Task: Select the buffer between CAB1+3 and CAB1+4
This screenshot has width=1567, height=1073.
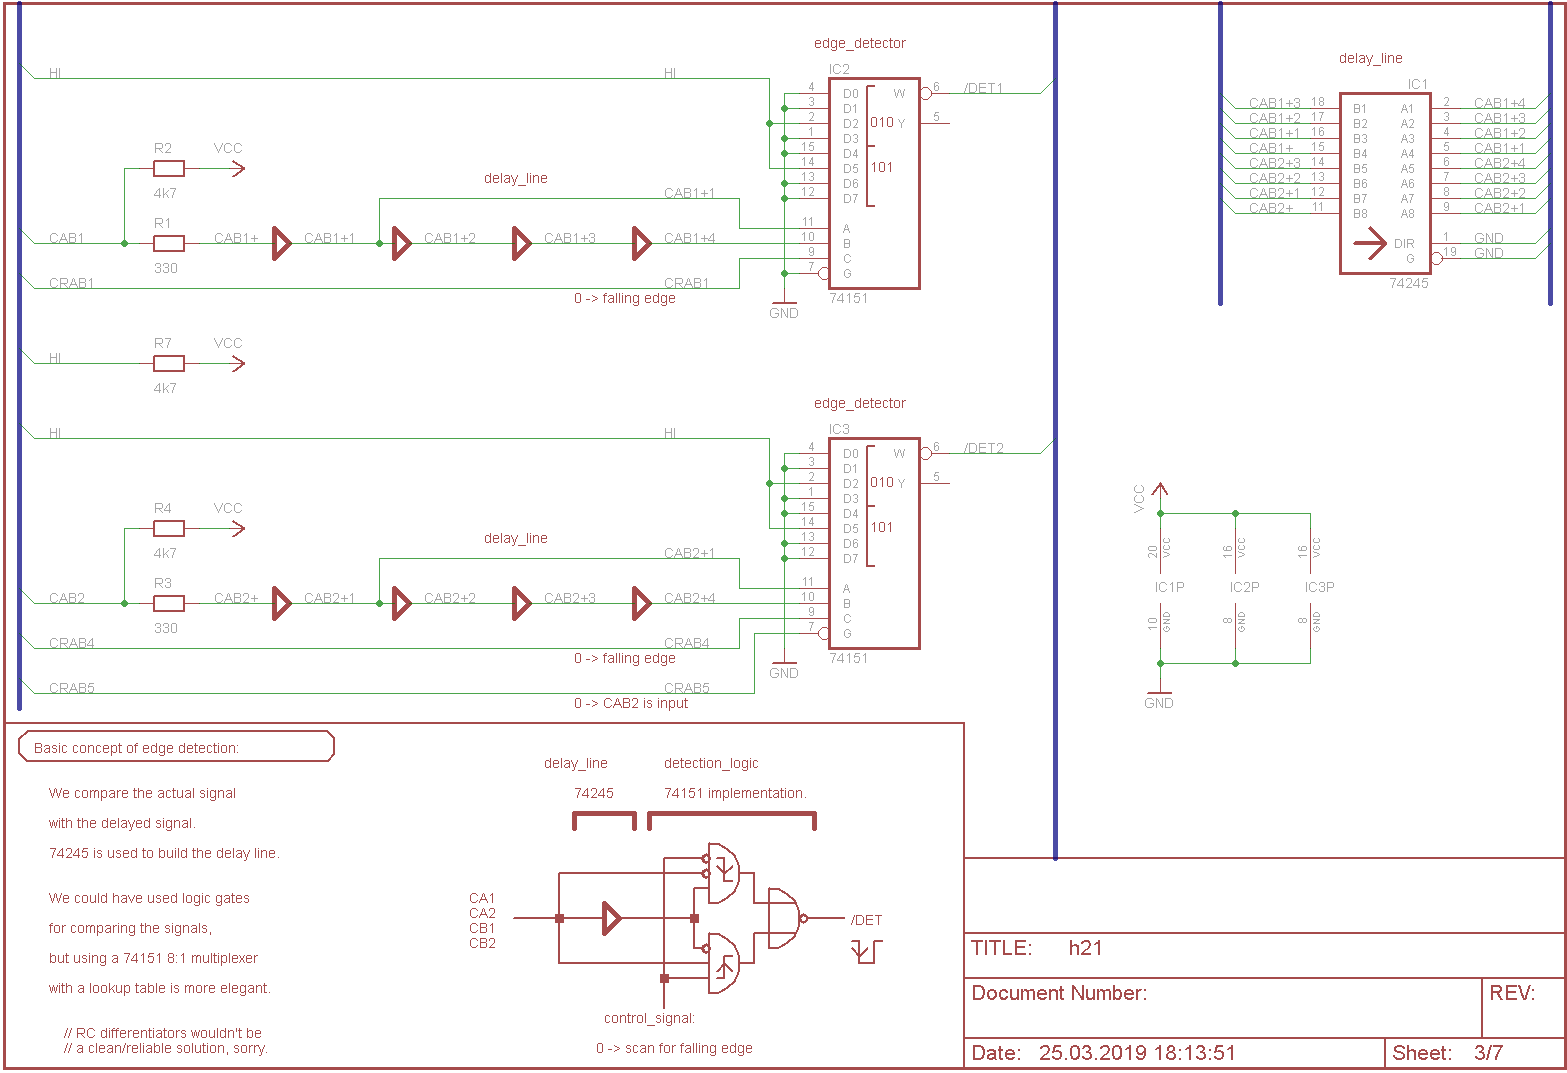Action: point(642,243)
